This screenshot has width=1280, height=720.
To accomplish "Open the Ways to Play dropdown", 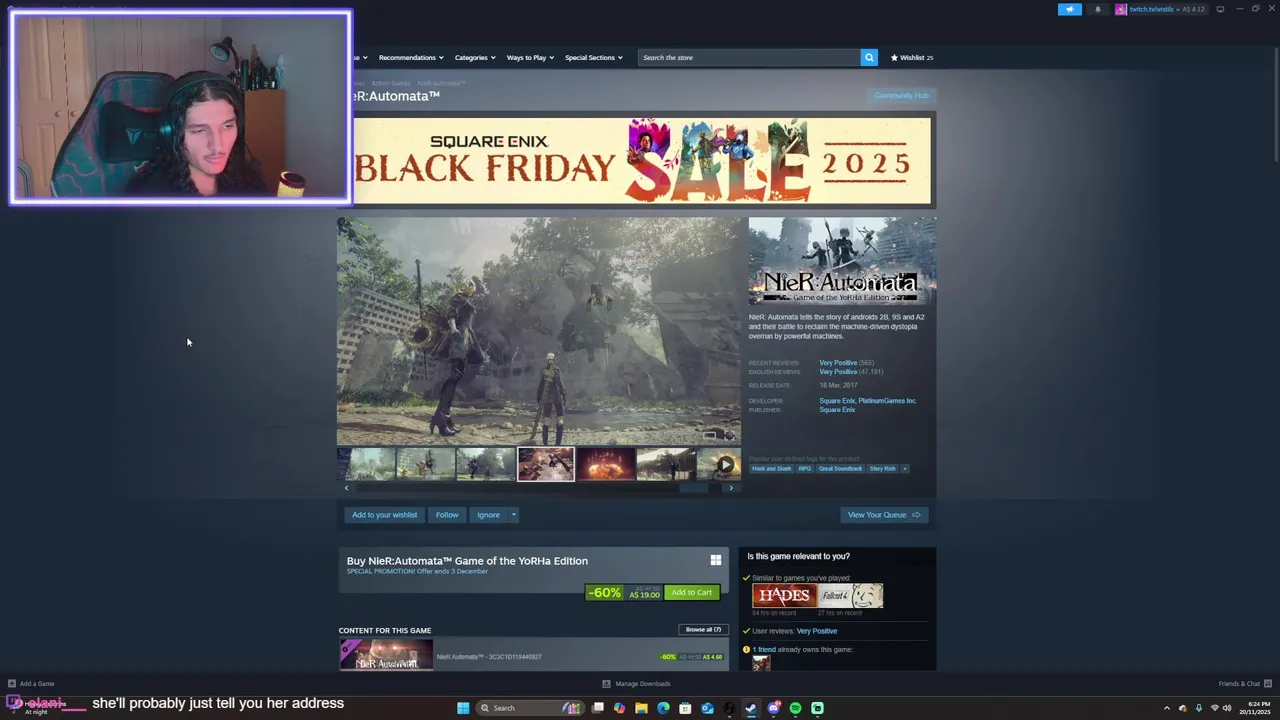I will [x=530, y=57].
